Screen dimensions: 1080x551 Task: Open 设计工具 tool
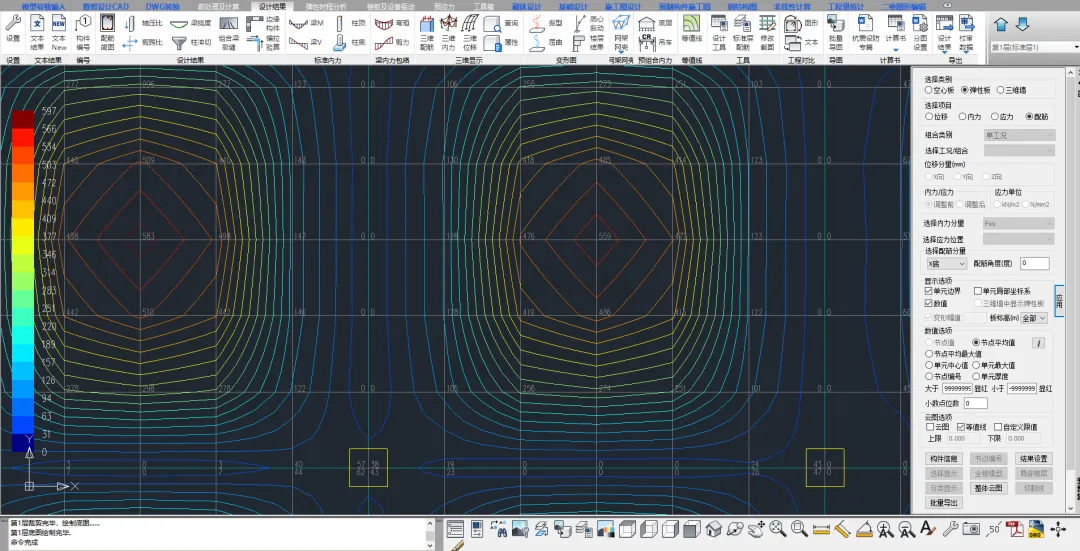[719, 32]
